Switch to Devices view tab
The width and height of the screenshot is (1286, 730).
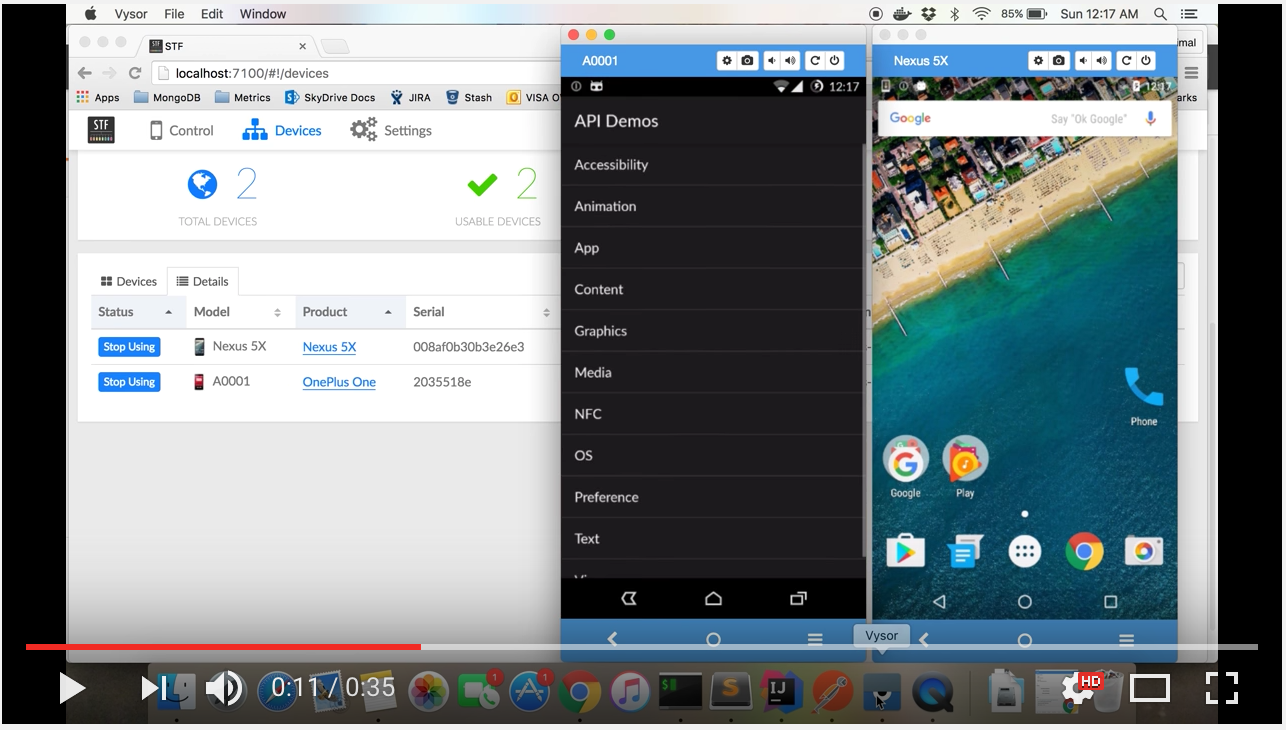coord(129,282)
